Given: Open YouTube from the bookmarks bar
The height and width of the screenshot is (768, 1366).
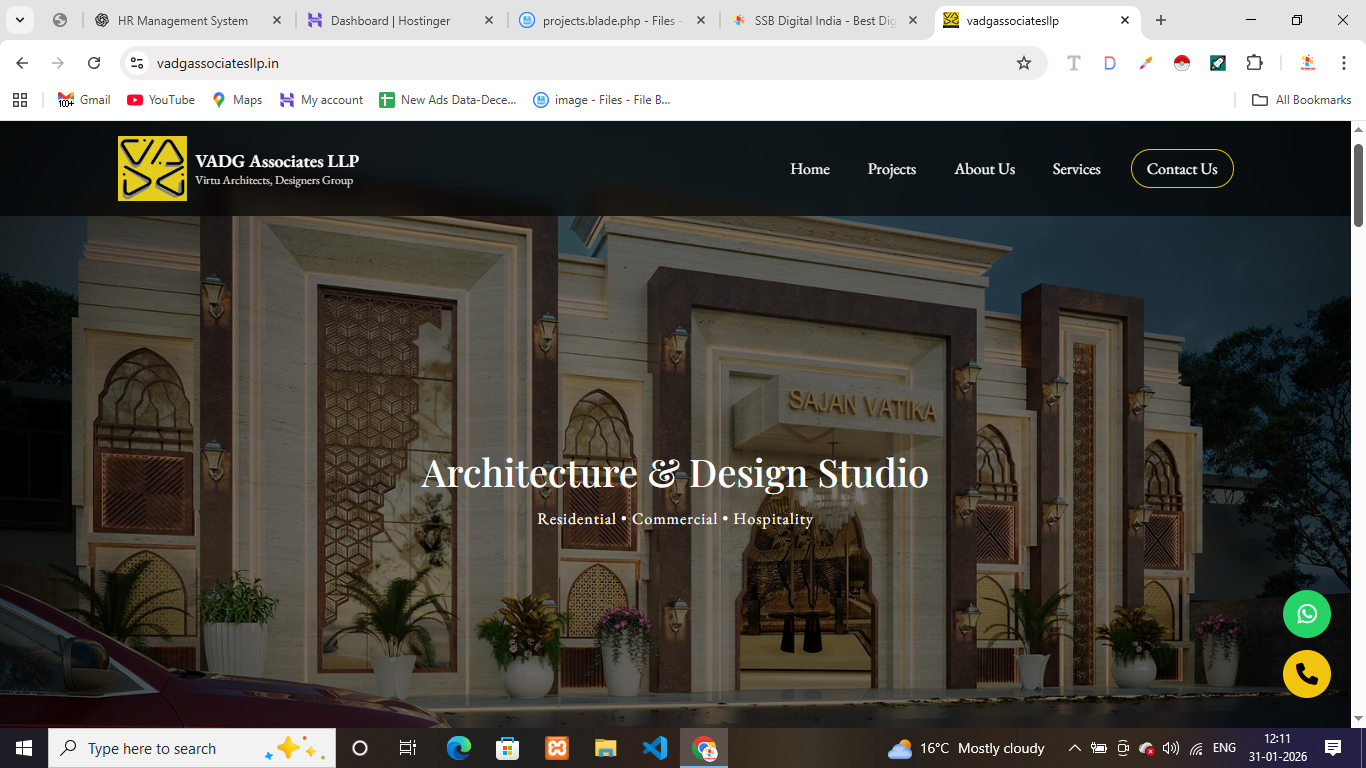Looking at the screenshot, I should pos(160,99).
